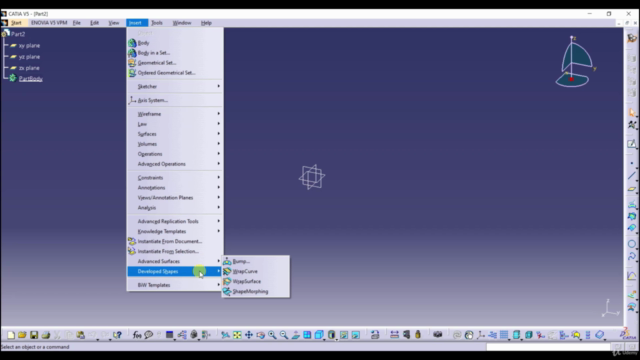Click the New document icon

point(11,335)
